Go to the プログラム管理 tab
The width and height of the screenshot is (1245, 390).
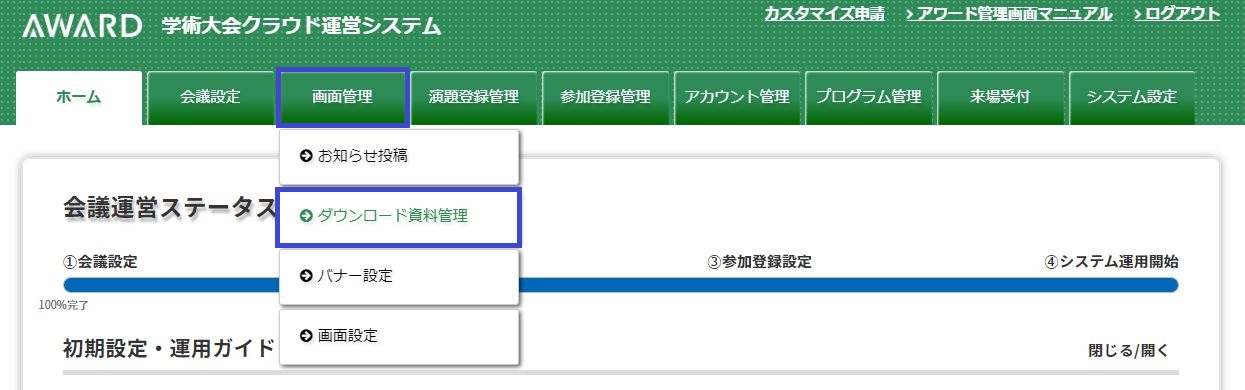(868, 97)
